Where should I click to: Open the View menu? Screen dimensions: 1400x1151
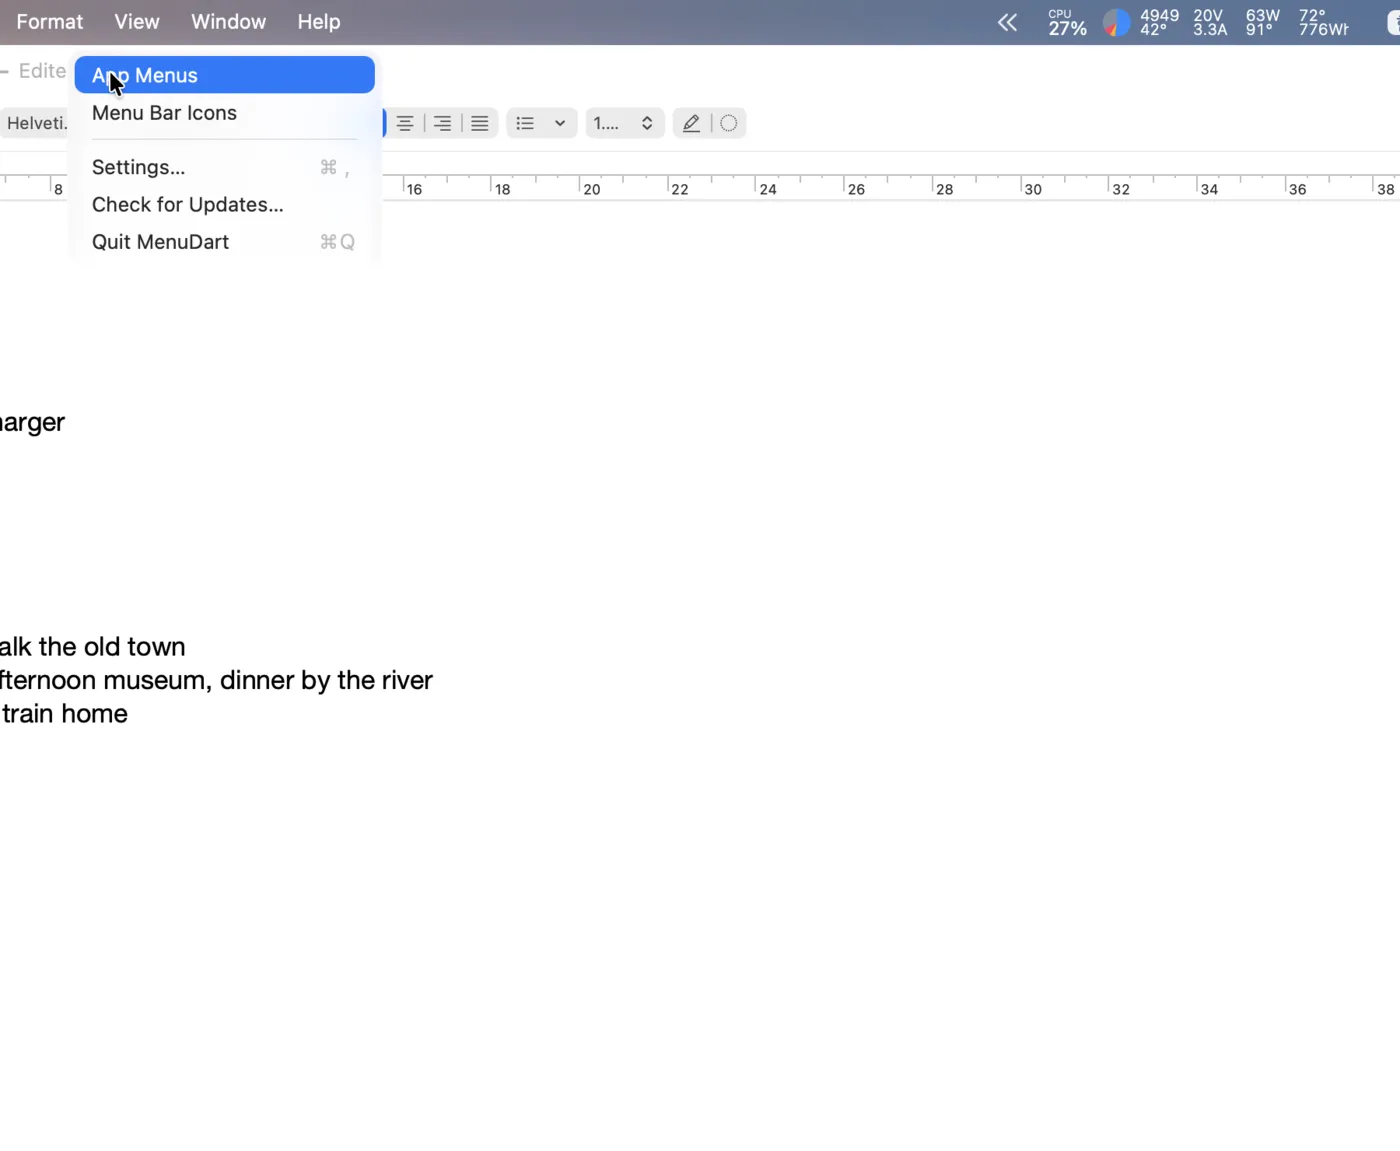point(137,22)
